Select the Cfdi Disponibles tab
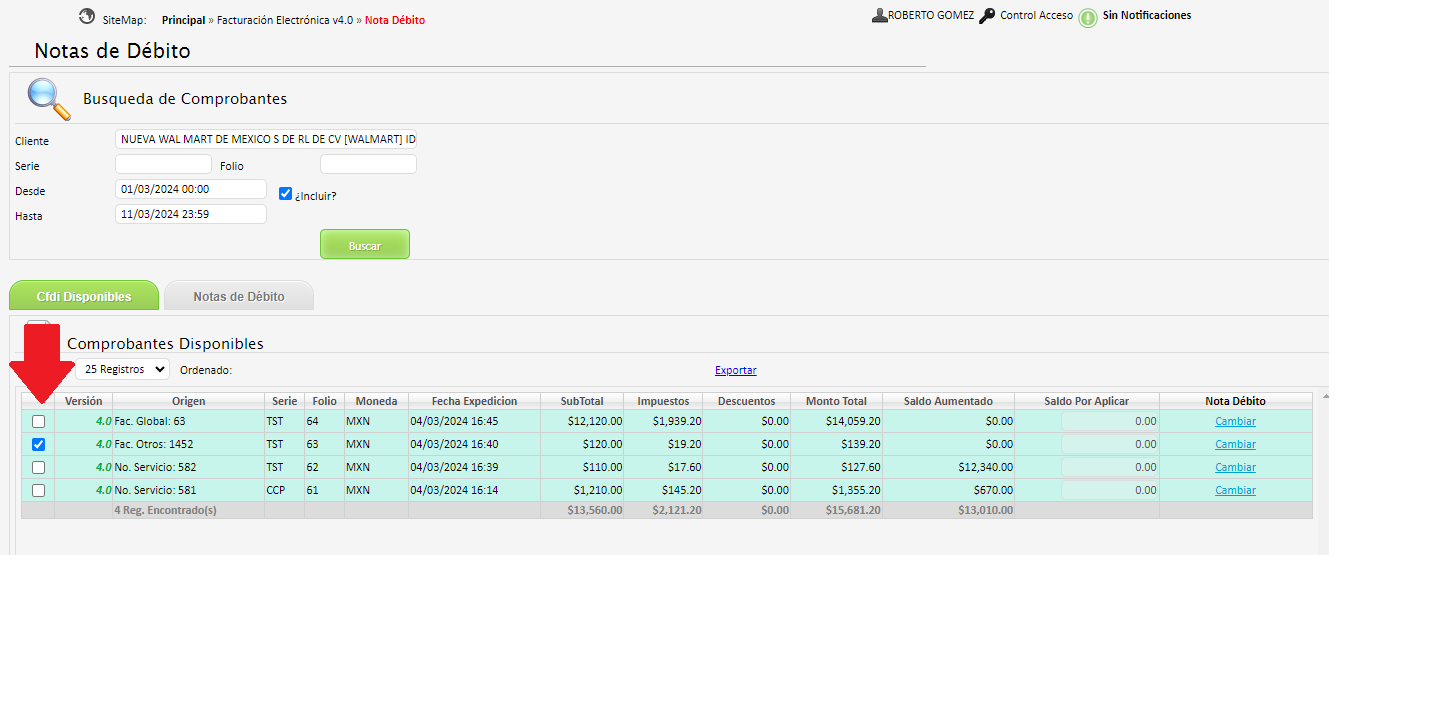The image size is (1433, 712). 84,296
